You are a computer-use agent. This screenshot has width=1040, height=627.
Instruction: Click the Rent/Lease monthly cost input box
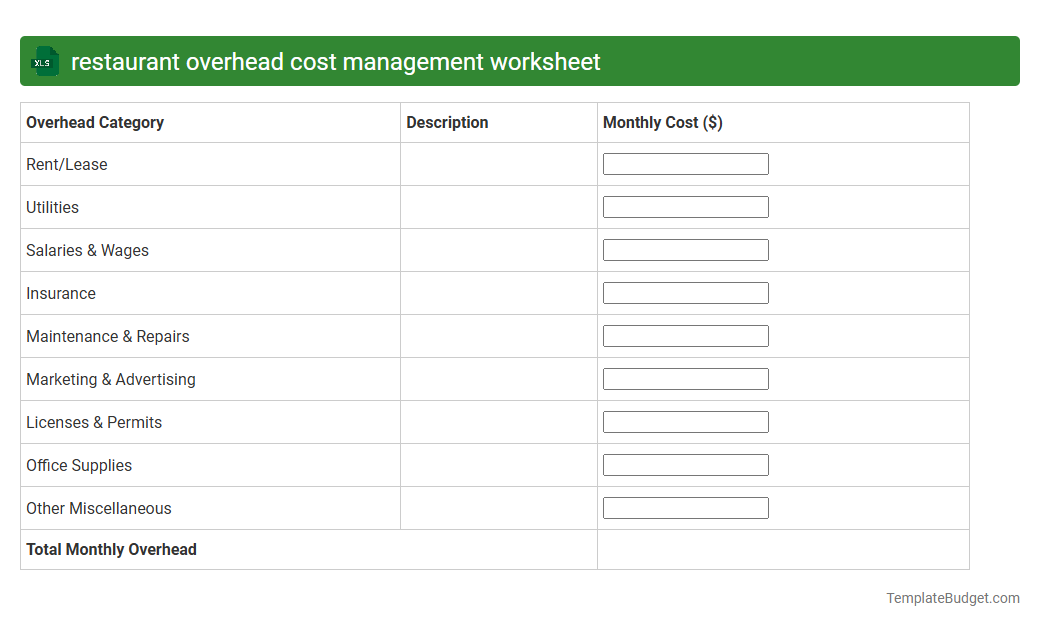pyautogui.click(x=685, y=163)
